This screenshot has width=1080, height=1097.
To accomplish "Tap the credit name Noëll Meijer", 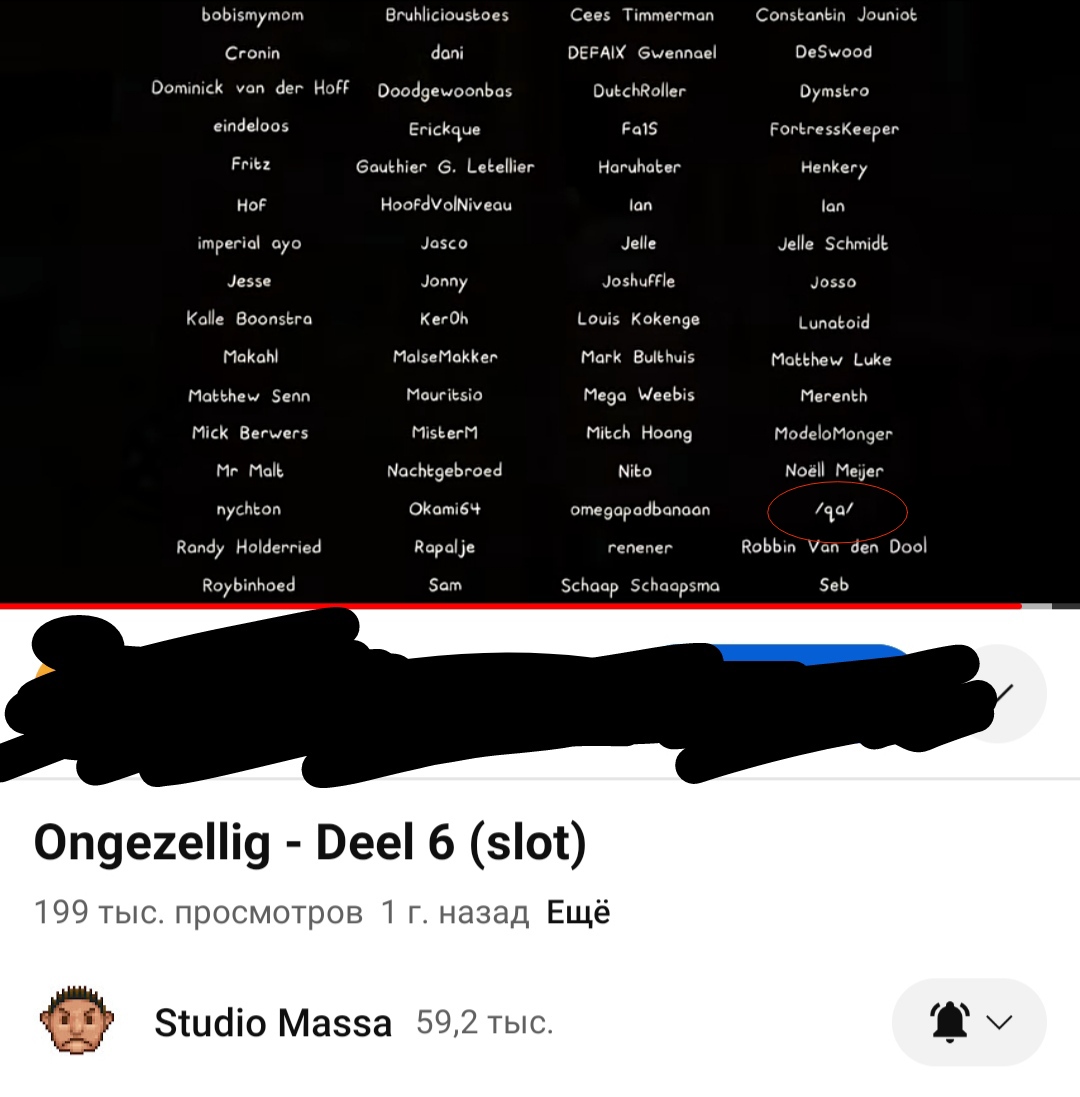I will point(834,471).
